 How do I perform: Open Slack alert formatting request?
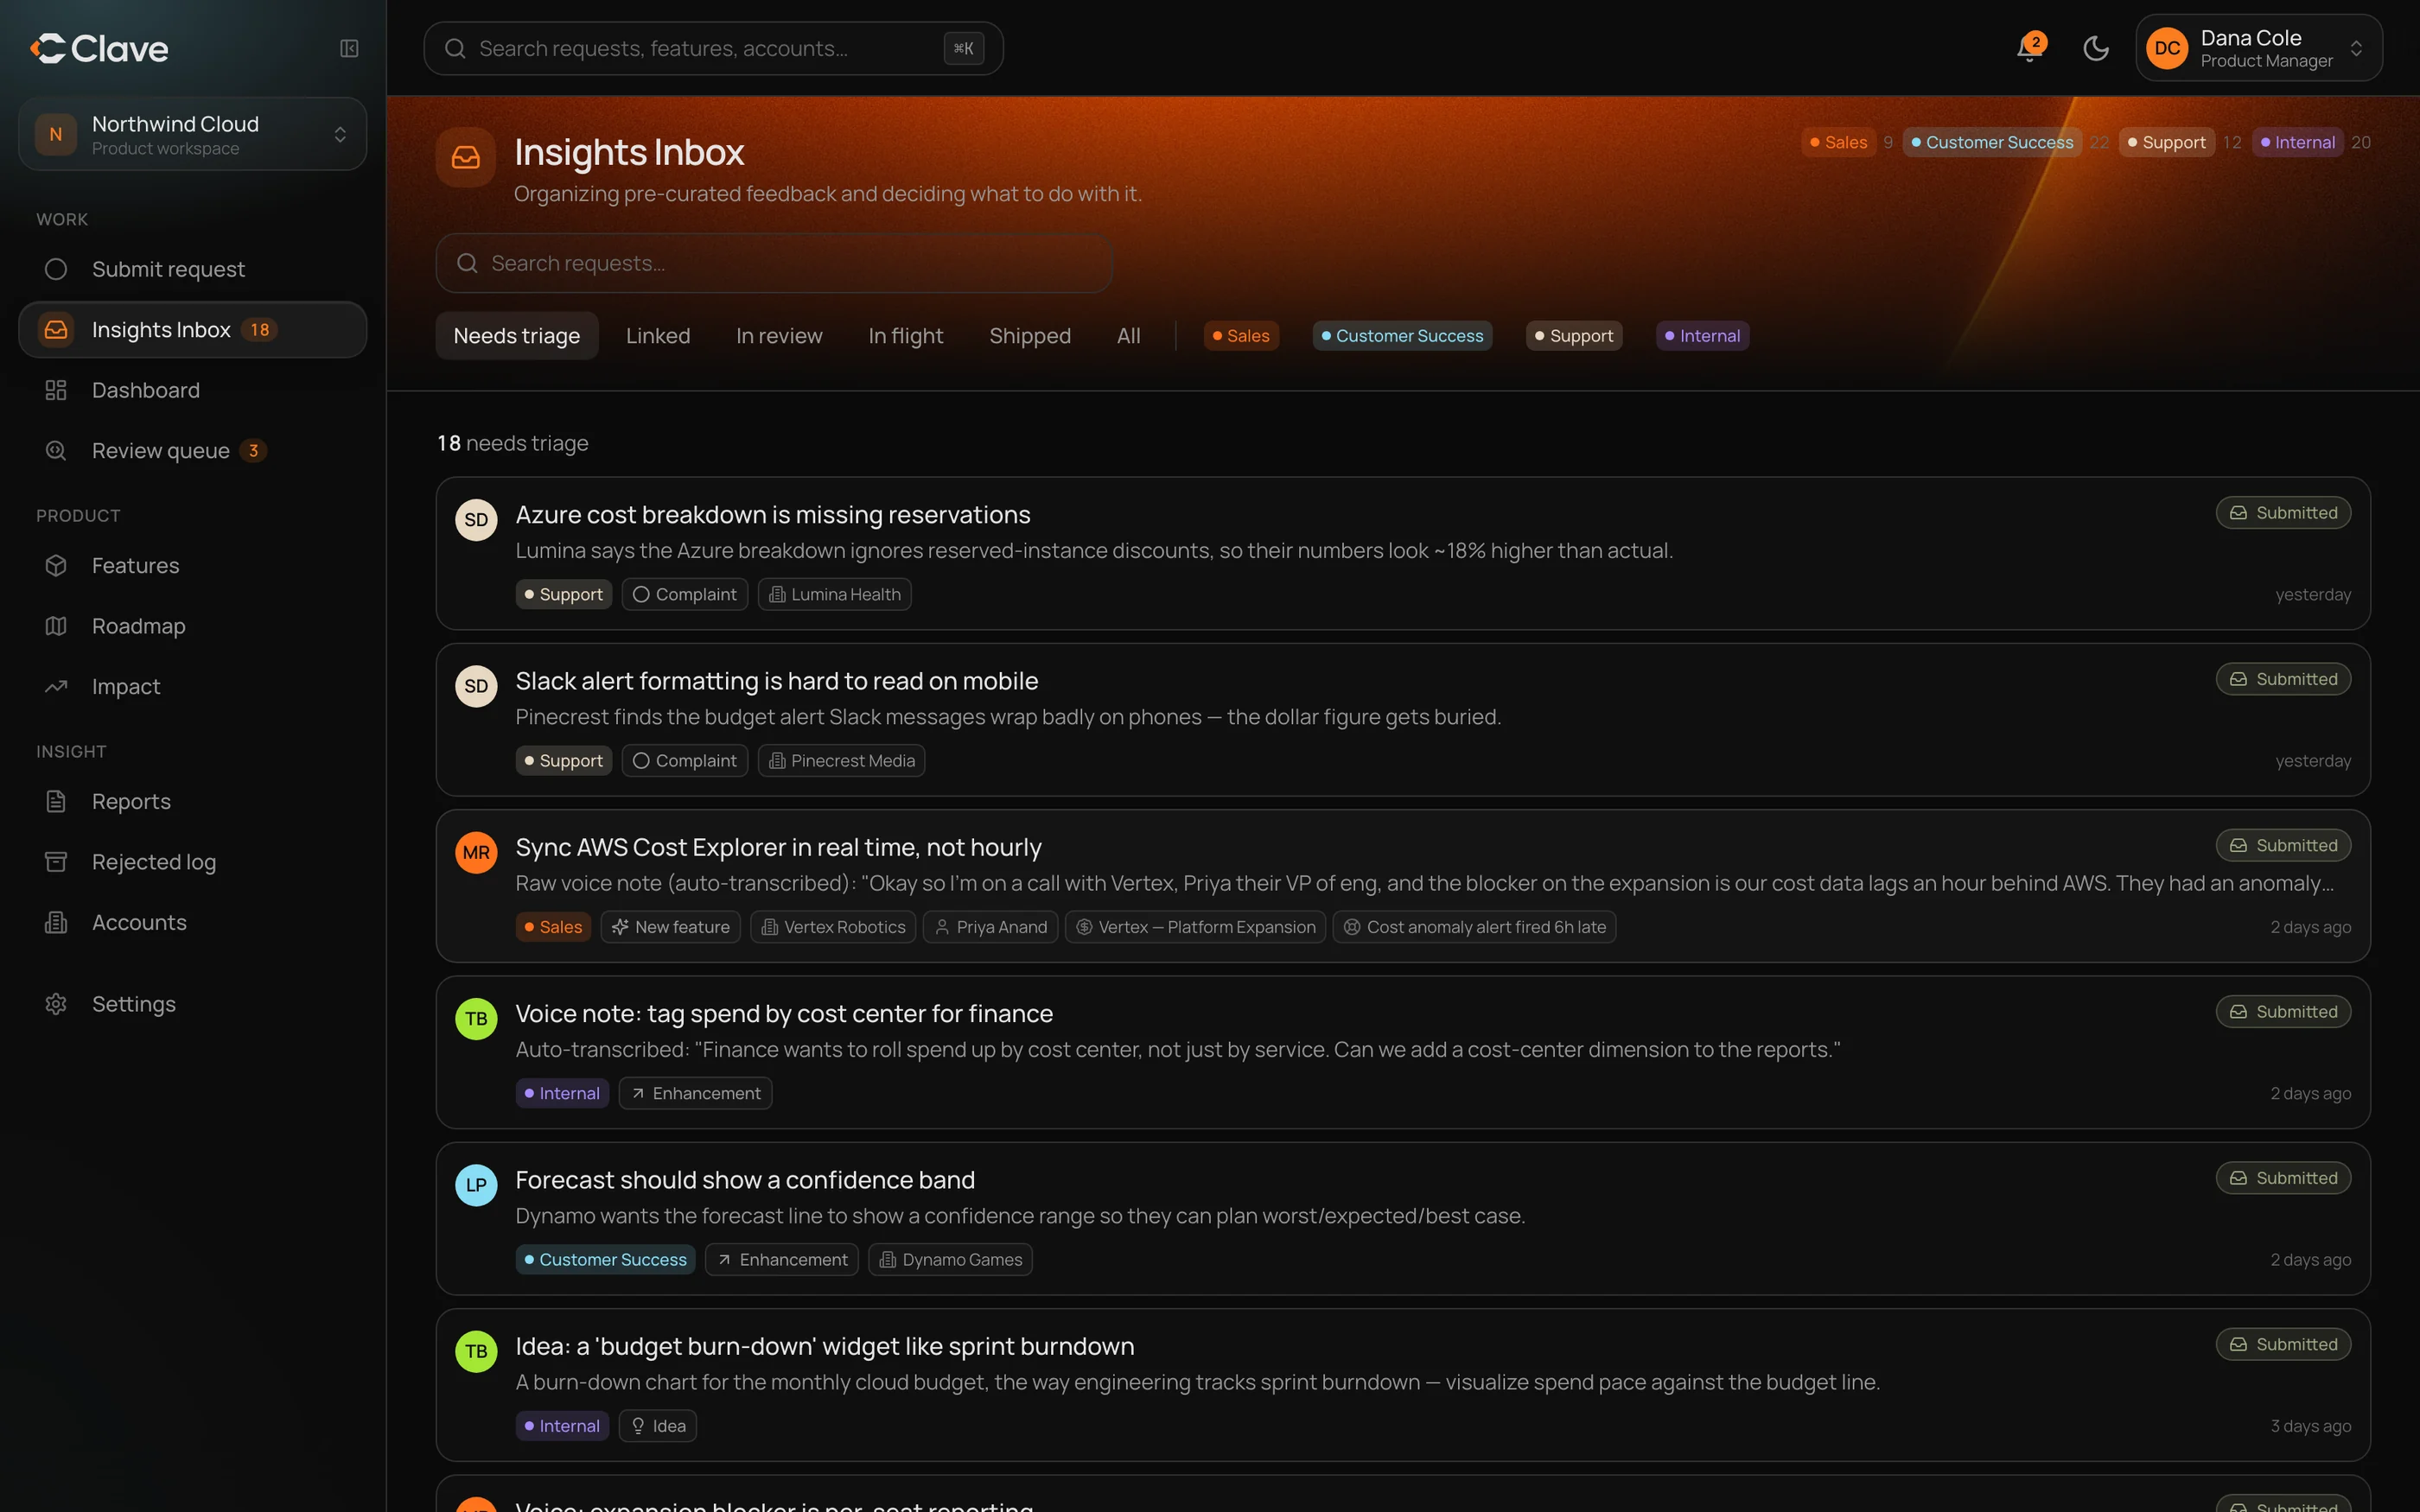pos(1403,720)
